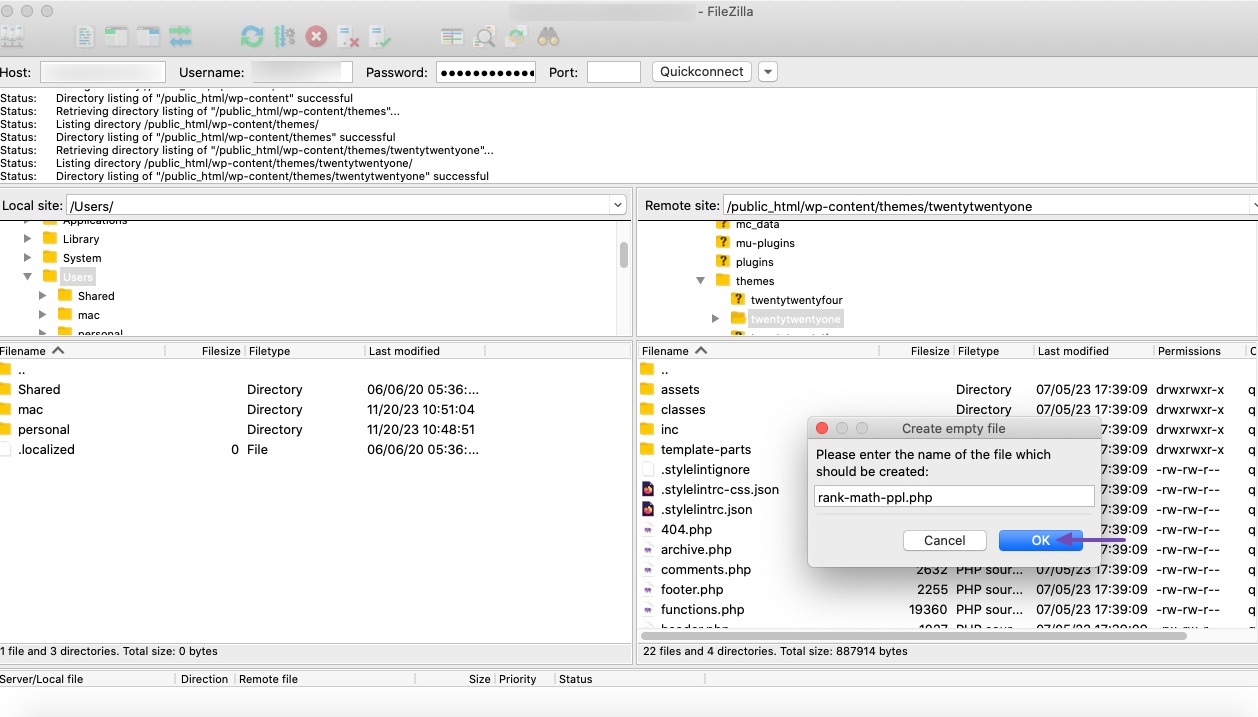Reconnect to last server icon

tap(380, 37)
